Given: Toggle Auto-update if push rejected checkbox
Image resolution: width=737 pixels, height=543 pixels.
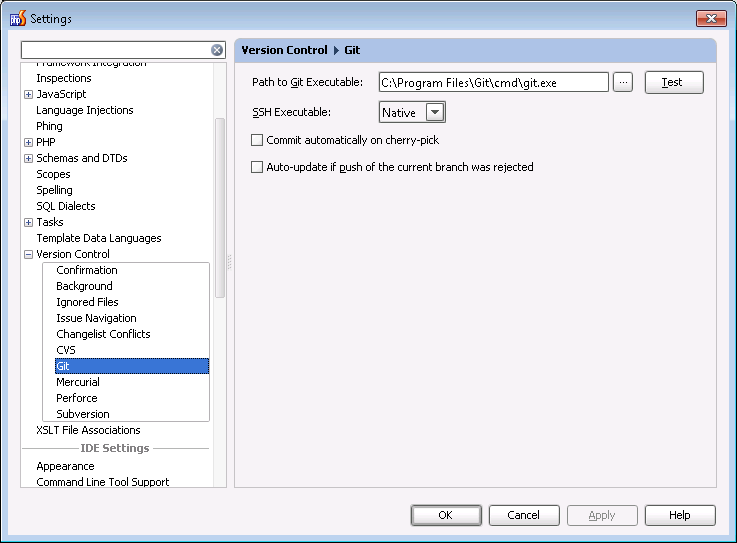Looking at the screenshot, I should pos(257,167).
